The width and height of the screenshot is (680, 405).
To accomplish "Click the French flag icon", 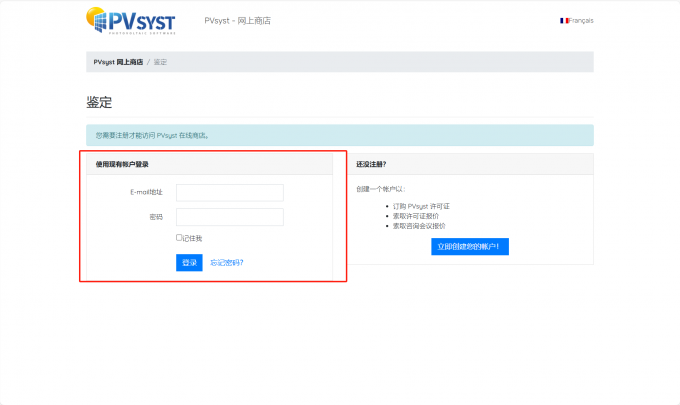I will (x=564, y=20).
